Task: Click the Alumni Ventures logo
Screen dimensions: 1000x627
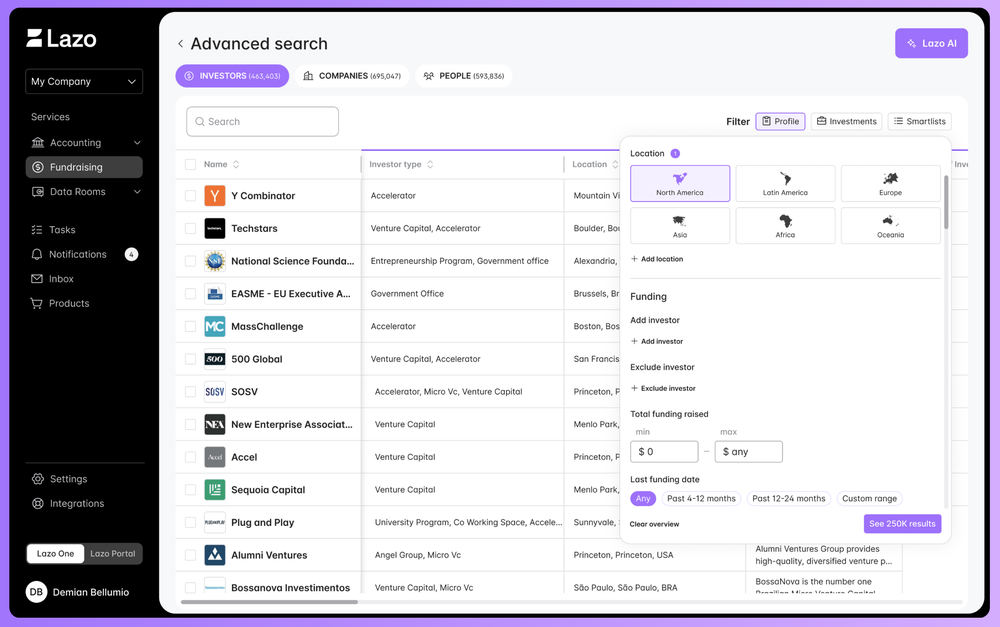Action: (x=215, y=555)
